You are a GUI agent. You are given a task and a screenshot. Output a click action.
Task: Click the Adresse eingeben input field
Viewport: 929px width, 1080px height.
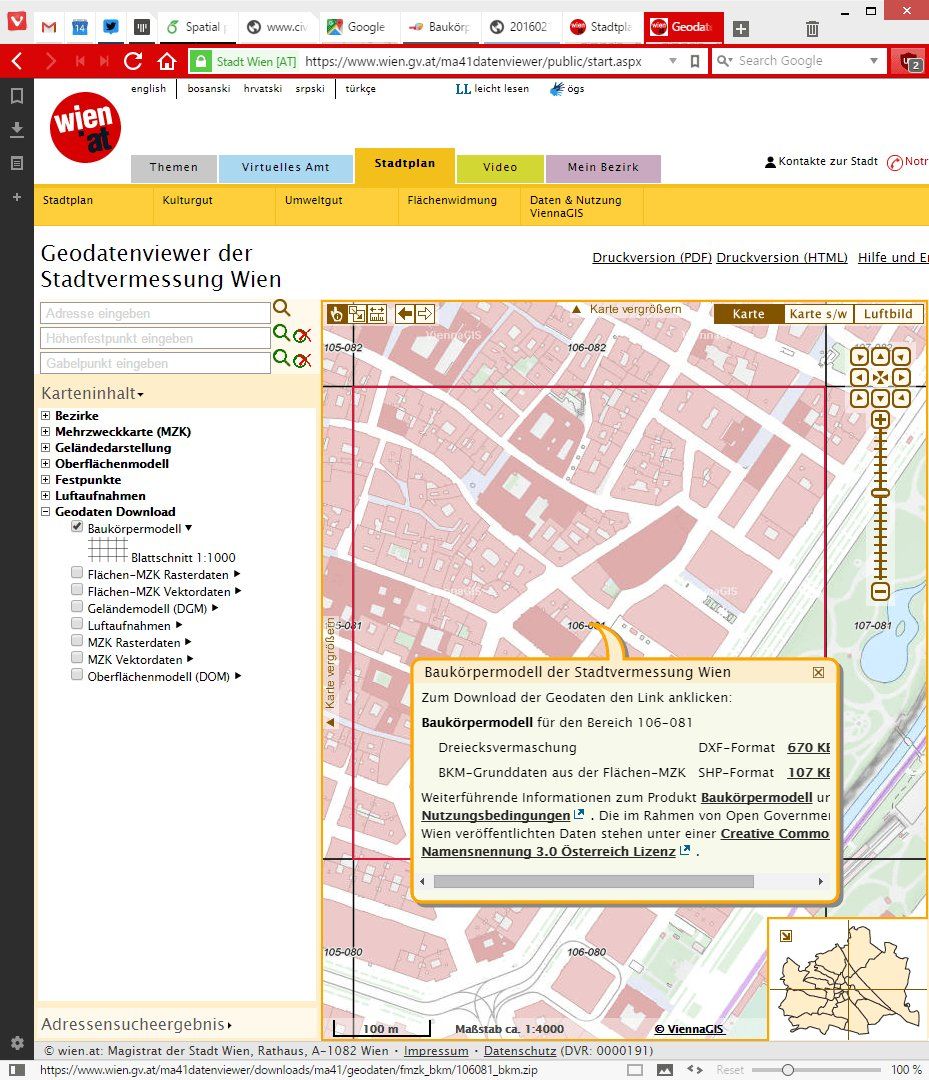tap(155, 313)
